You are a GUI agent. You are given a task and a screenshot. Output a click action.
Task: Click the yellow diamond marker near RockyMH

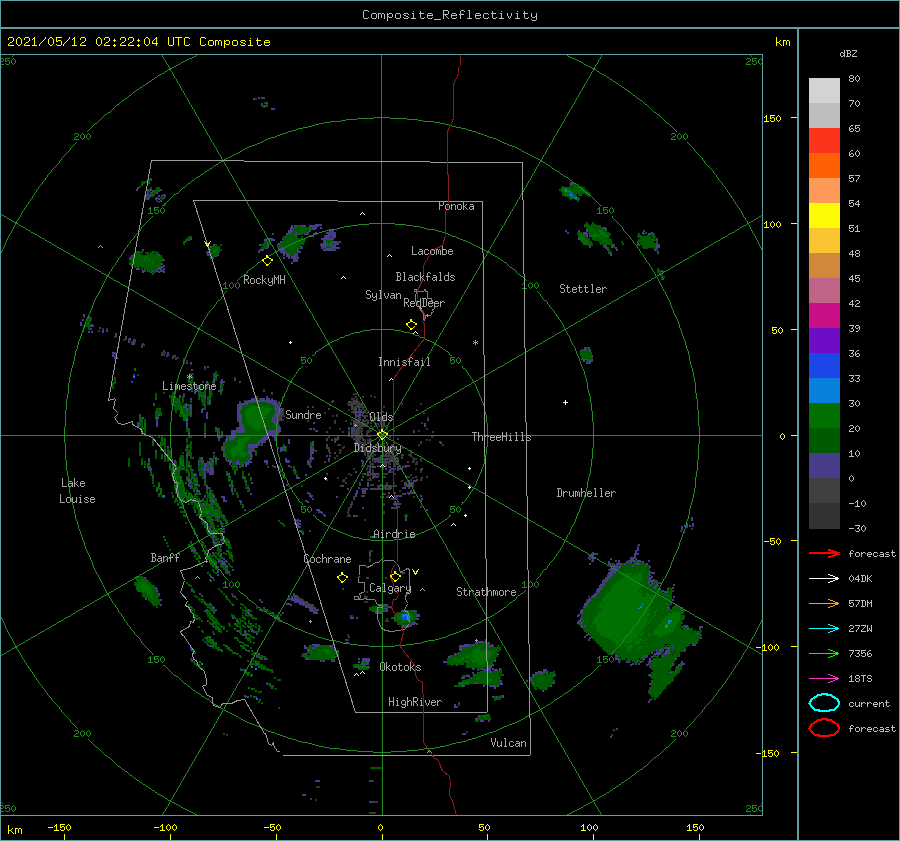267,261
